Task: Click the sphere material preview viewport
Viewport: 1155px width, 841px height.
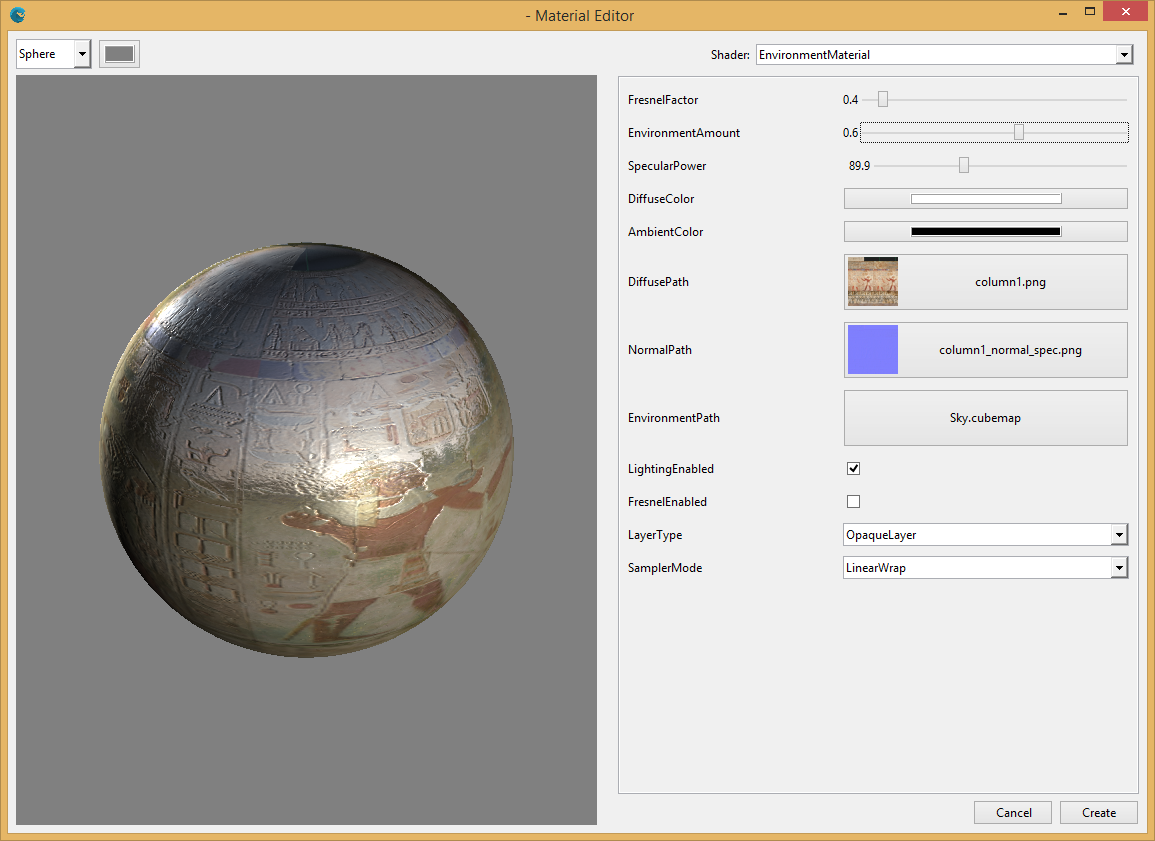Action: coord(306,450)
